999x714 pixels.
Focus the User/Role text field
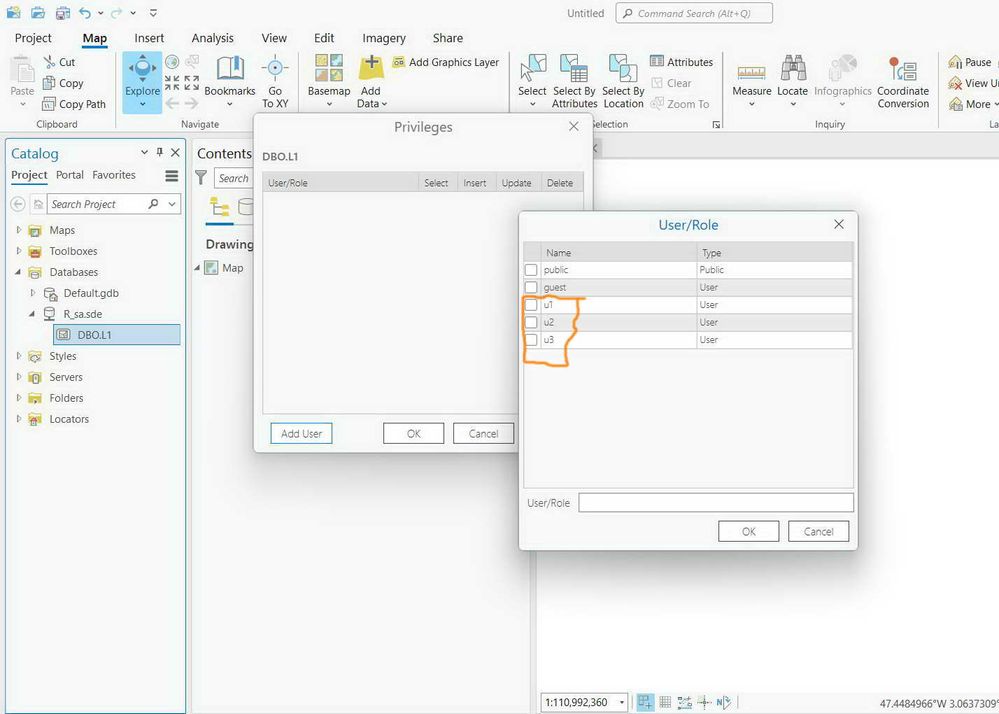pyautogui.click(x=716, y=503)
